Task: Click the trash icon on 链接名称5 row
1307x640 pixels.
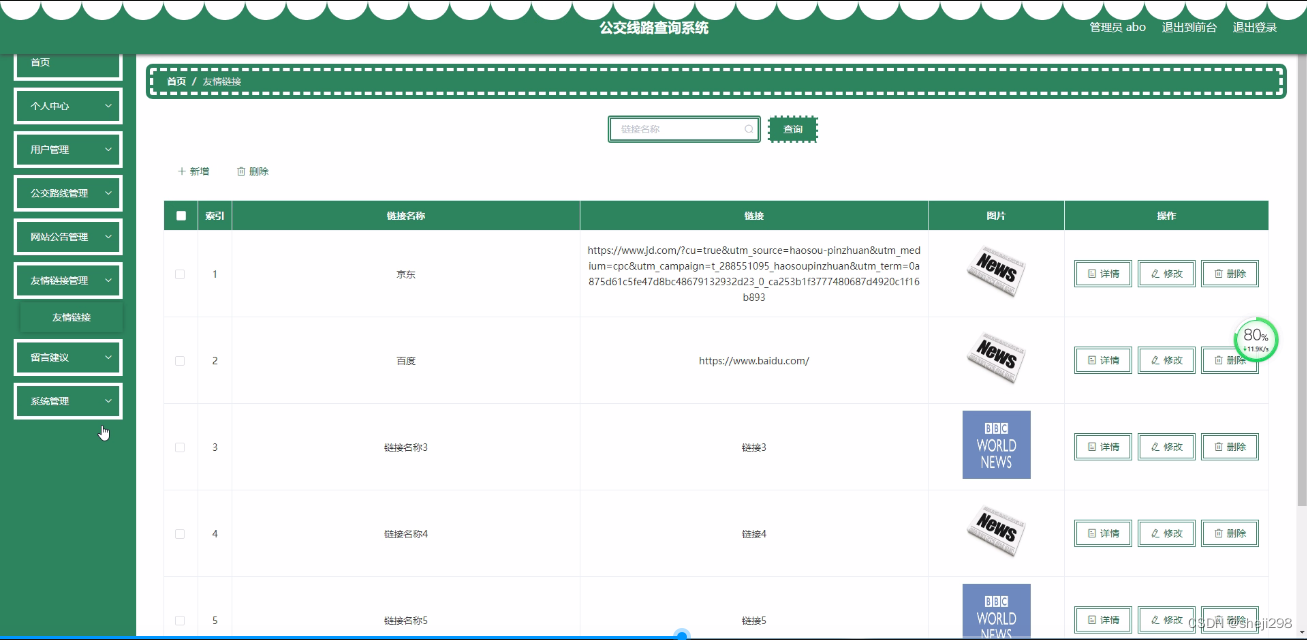Action: click(1219, 619)
